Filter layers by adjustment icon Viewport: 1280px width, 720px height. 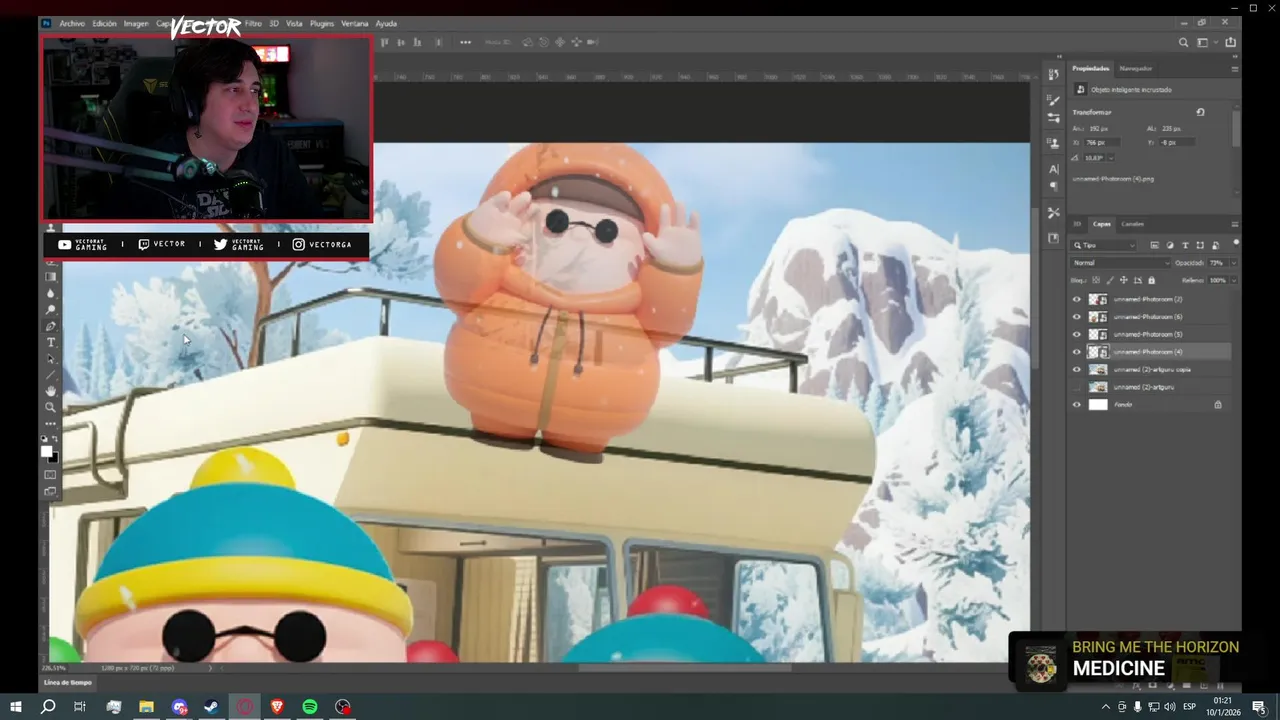1170,245
